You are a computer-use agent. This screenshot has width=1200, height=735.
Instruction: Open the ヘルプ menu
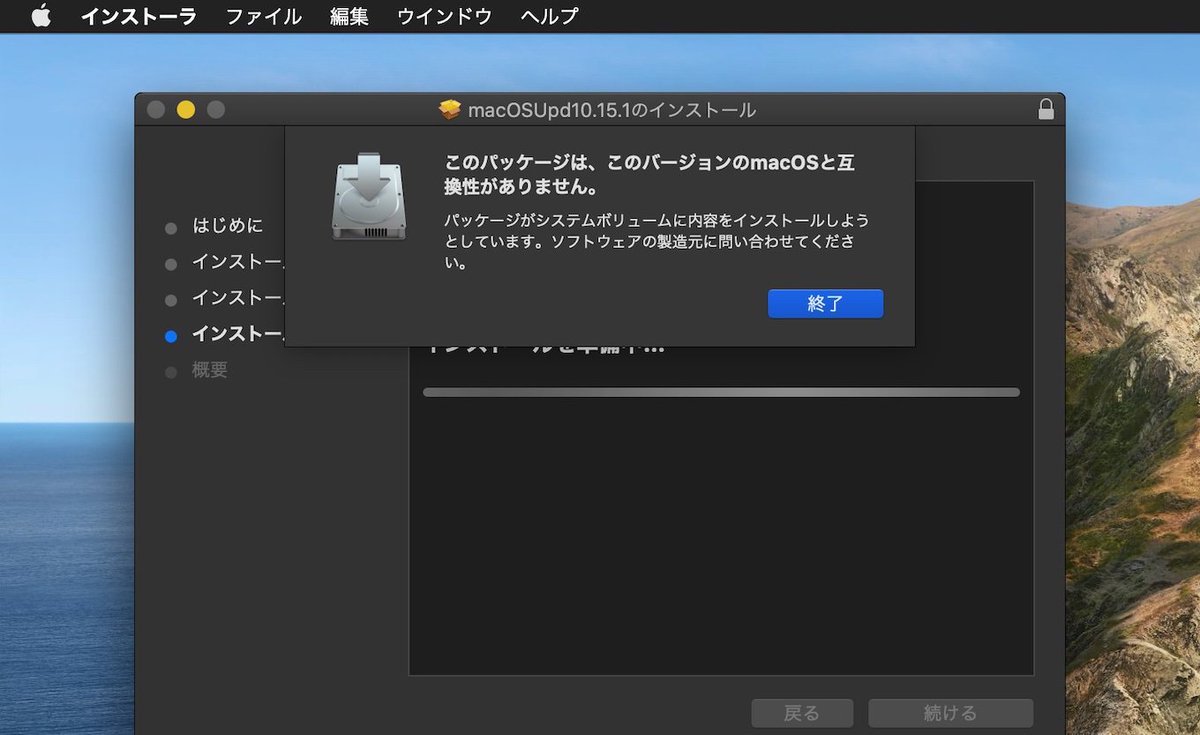pos(550,16)
